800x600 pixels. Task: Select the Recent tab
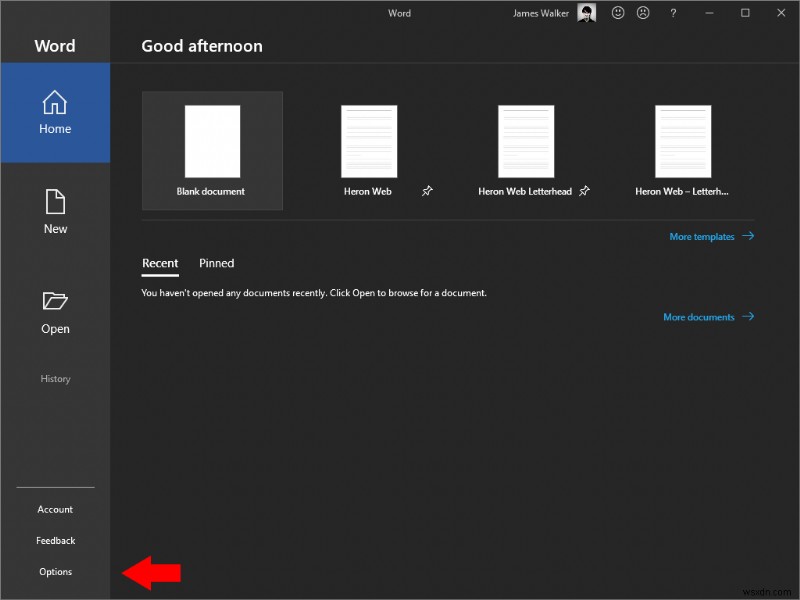point(160,263)
